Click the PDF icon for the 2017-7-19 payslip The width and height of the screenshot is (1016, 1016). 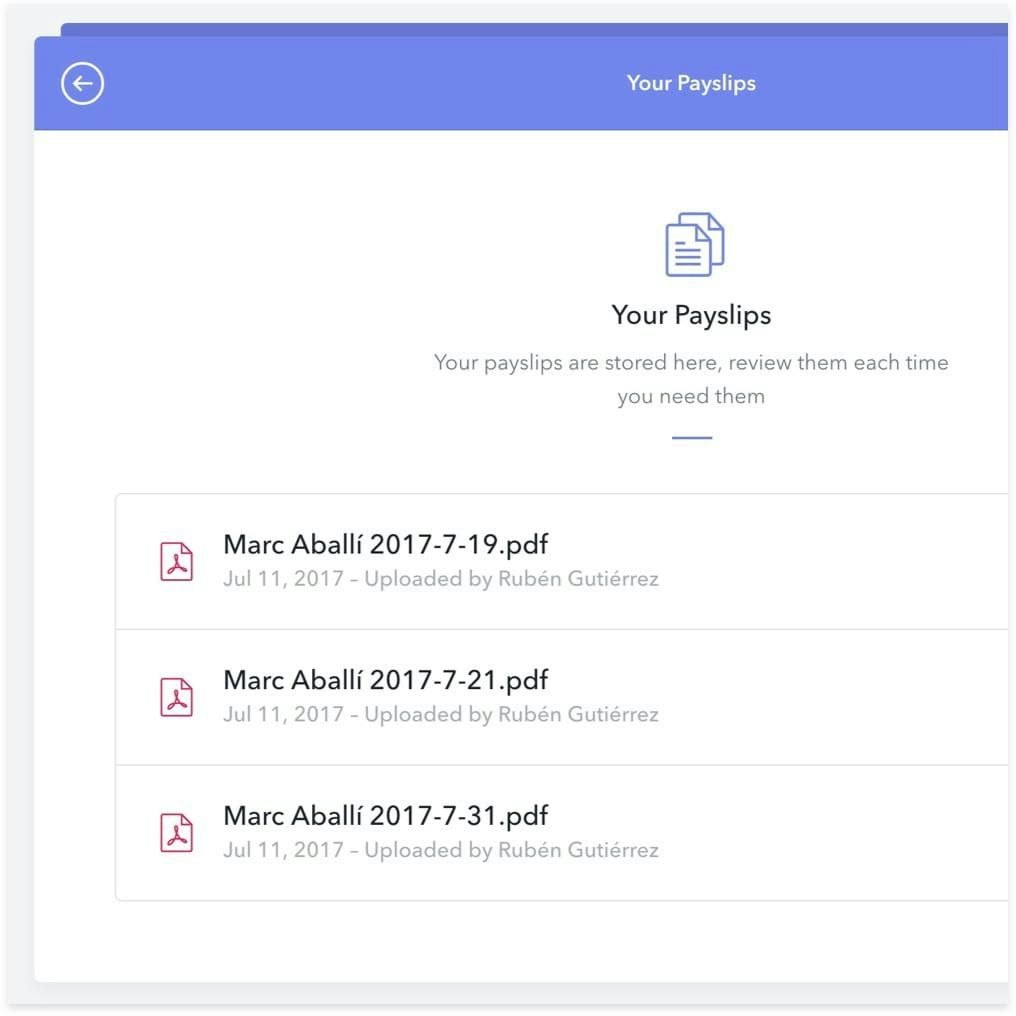click(177, 561)
